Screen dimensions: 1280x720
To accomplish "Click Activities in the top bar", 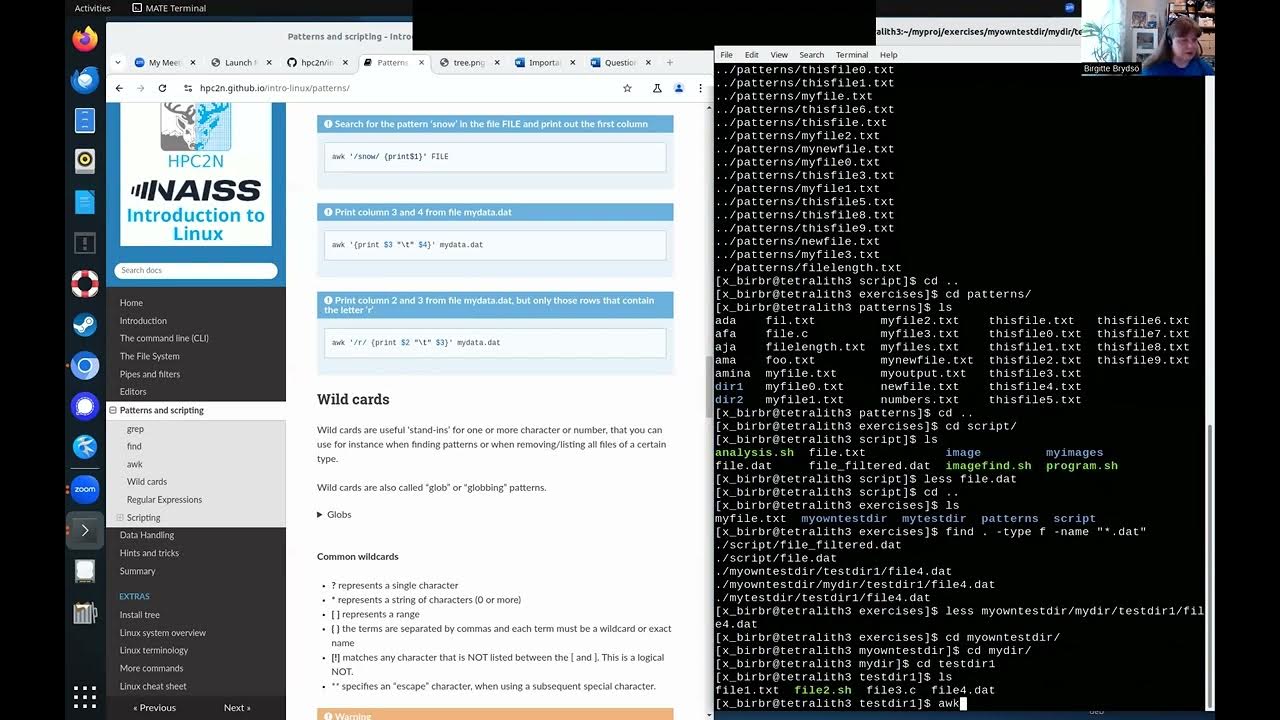I will tap(93, 8).
